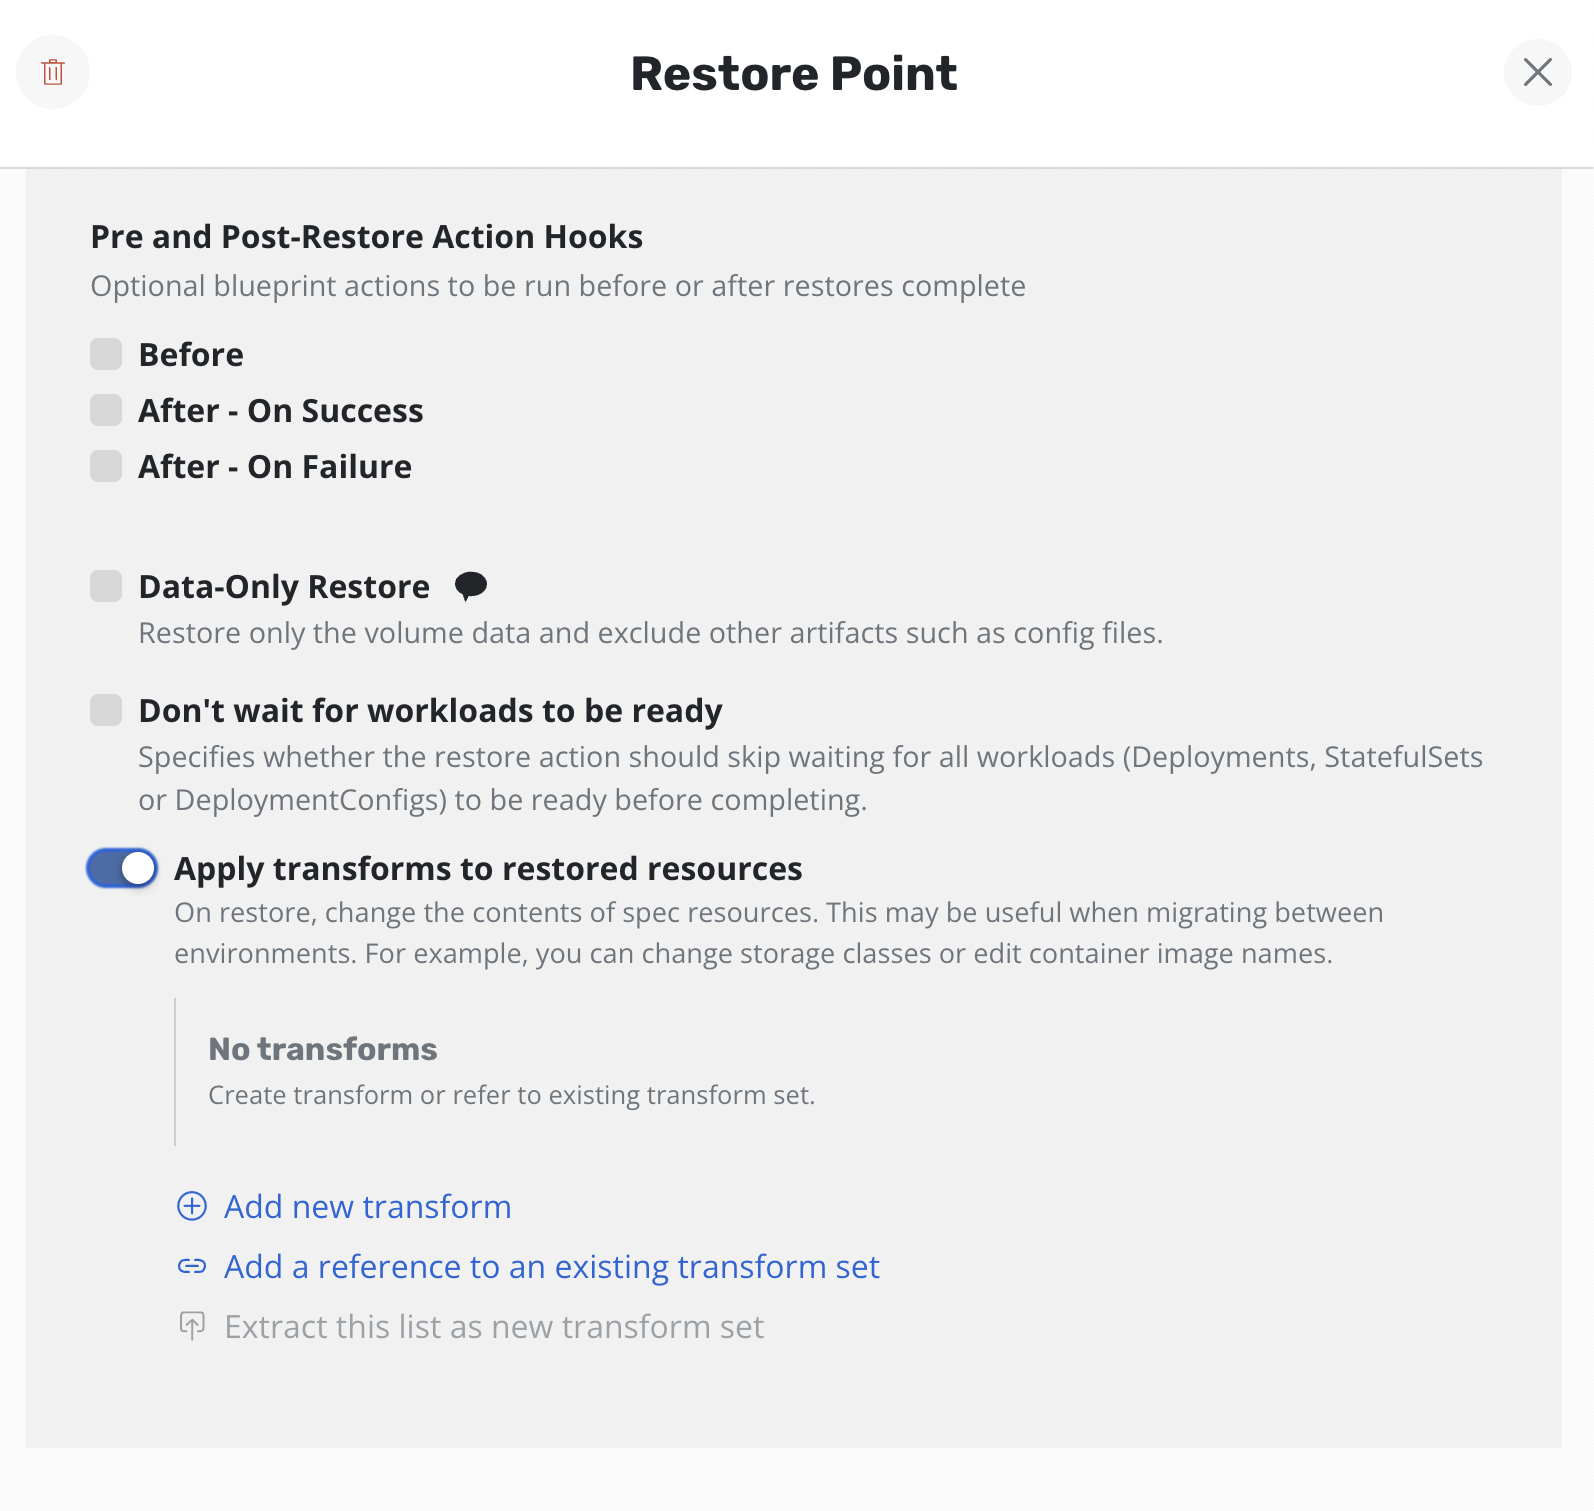Click the Apply transforms to restored resources label

tap(488, 868)
